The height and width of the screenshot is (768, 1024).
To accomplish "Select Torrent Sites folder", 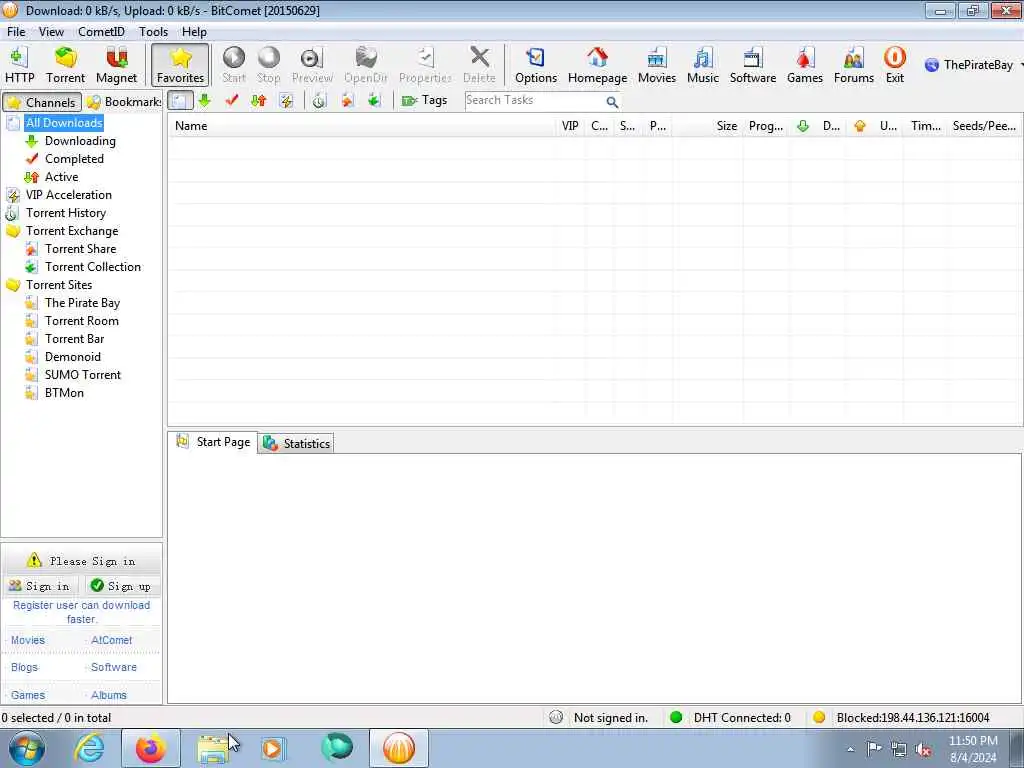I will coord(59,285).
